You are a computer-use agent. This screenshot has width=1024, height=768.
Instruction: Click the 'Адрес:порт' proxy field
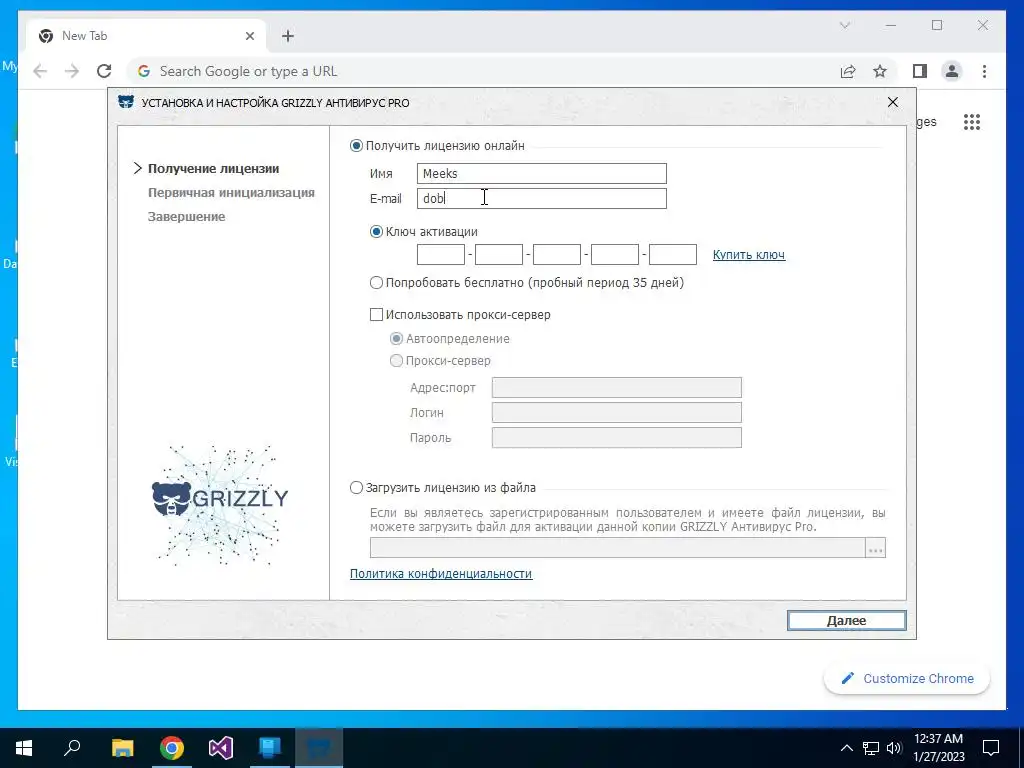tap(616, 387)
